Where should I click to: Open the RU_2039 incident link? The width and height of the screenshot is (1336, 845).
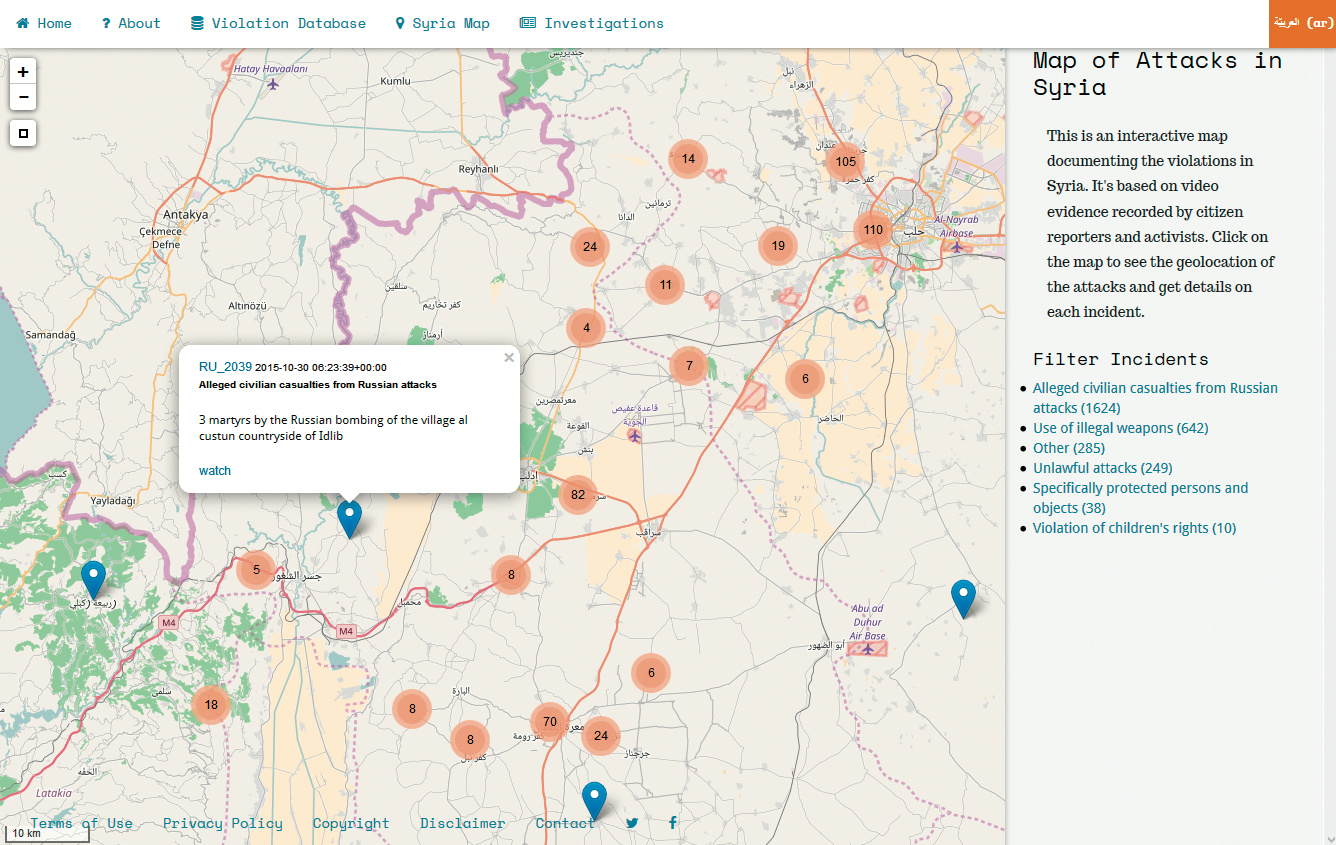(225, 367)
